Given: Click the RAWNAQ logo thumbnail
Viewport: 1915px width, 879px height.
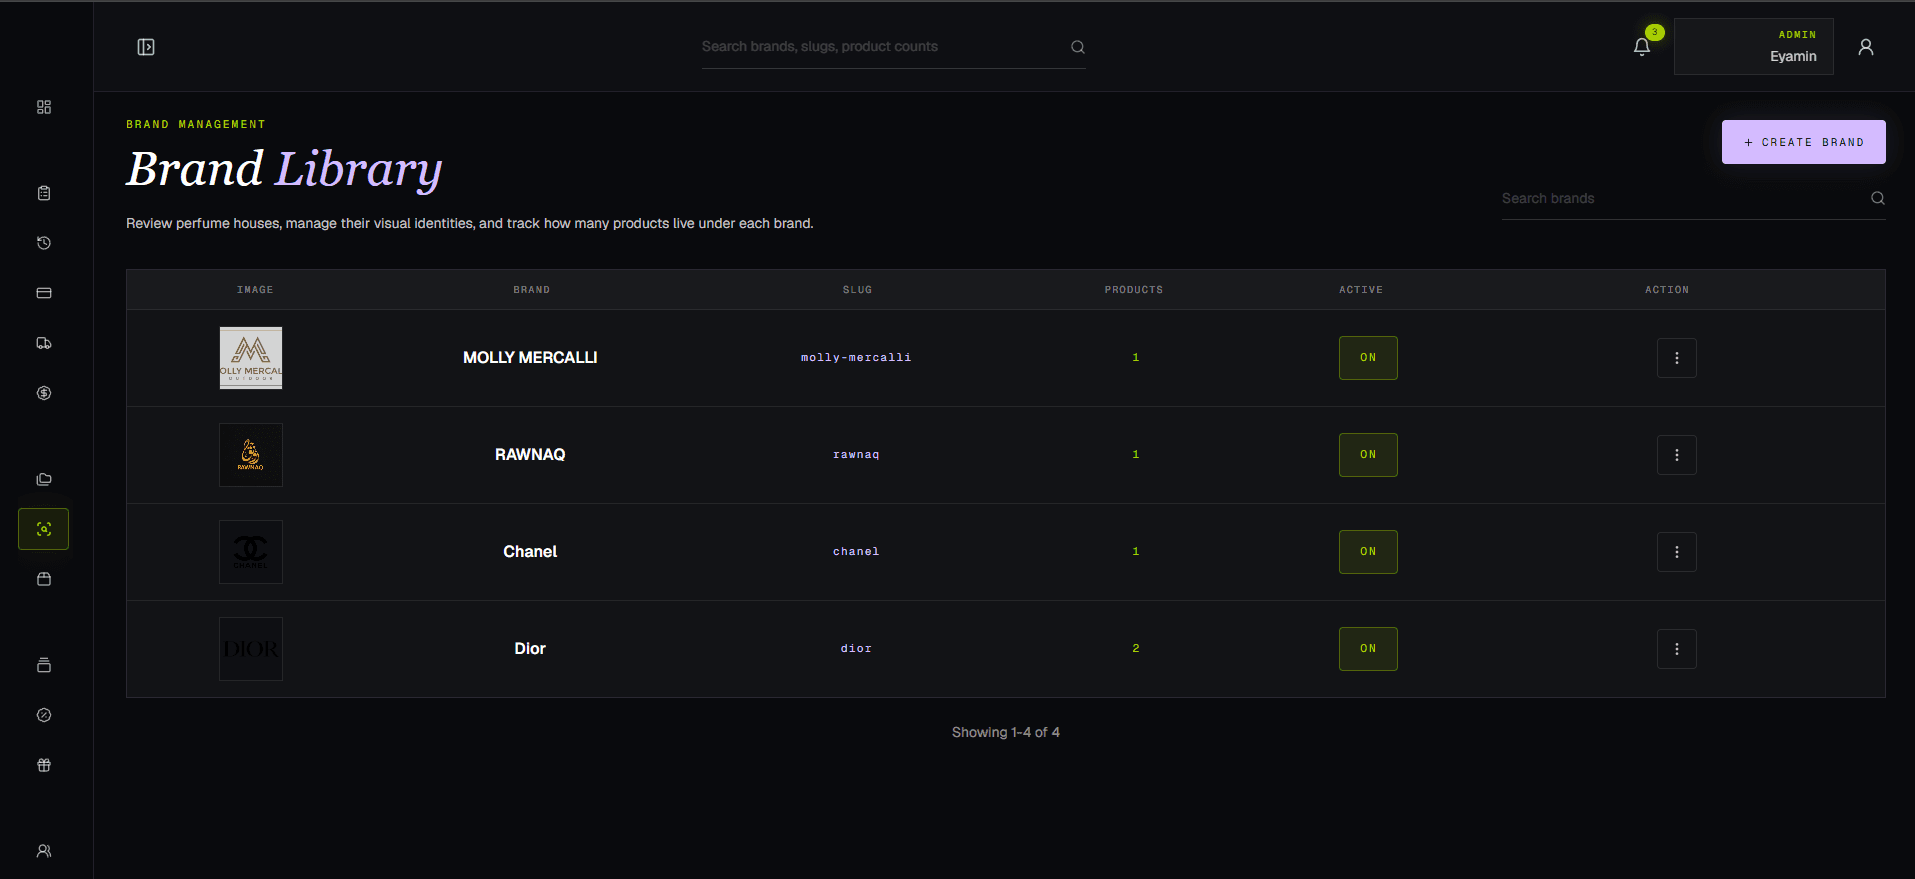Looking at the screenshot, I should coord(251,455).
